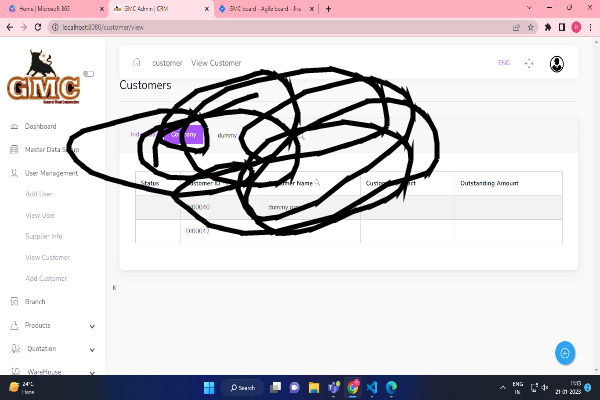Toggle the sidebar collapse switch near the logo
The width and height of the screenshot is (600, 400).
point(88,73)
